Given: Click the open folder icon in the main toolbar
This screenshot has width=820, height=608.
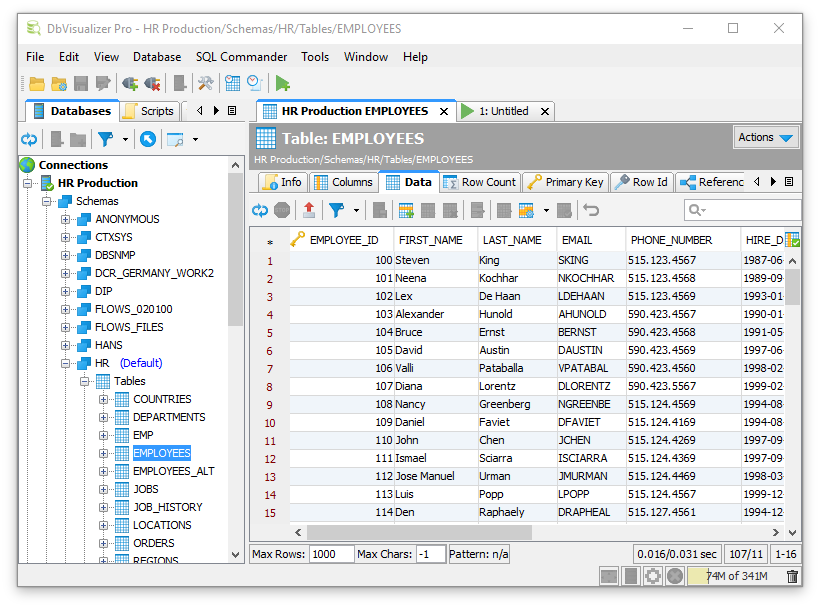Looking at the screenshot, I should (37, 84).
